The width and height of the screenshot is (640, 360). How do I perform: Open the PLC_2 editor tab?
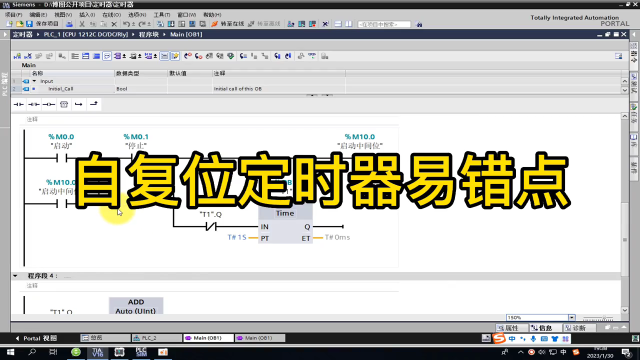[157, 338]
